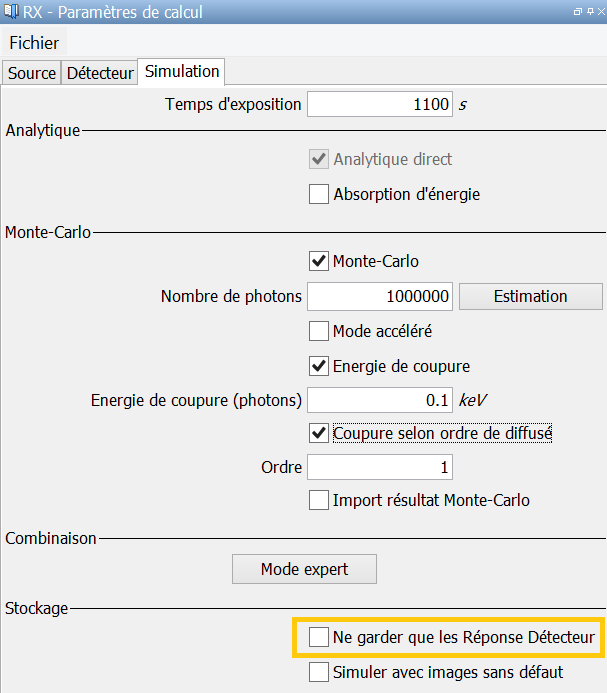Switch to the Source tab
The height and width of the screenshot is (693, 607).
[32, 73]
